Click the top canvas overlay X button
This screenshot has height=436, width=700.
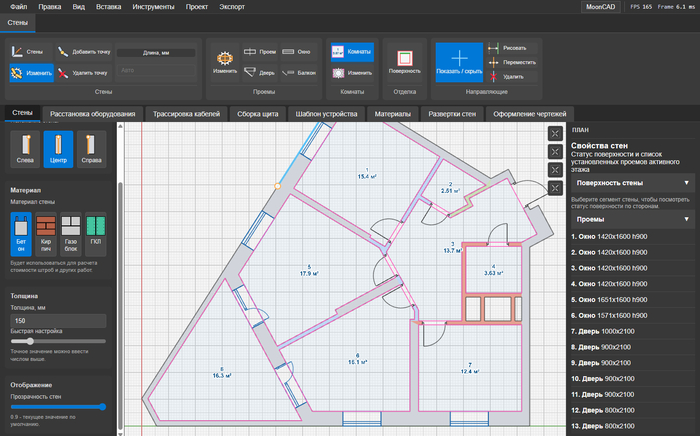[555, 133]
